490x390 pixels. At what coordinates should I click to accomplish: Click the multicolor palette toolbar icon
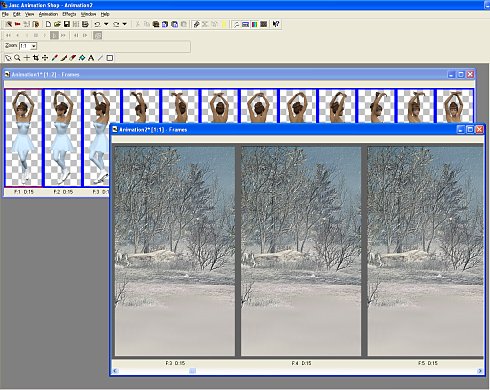click(254, 24)
